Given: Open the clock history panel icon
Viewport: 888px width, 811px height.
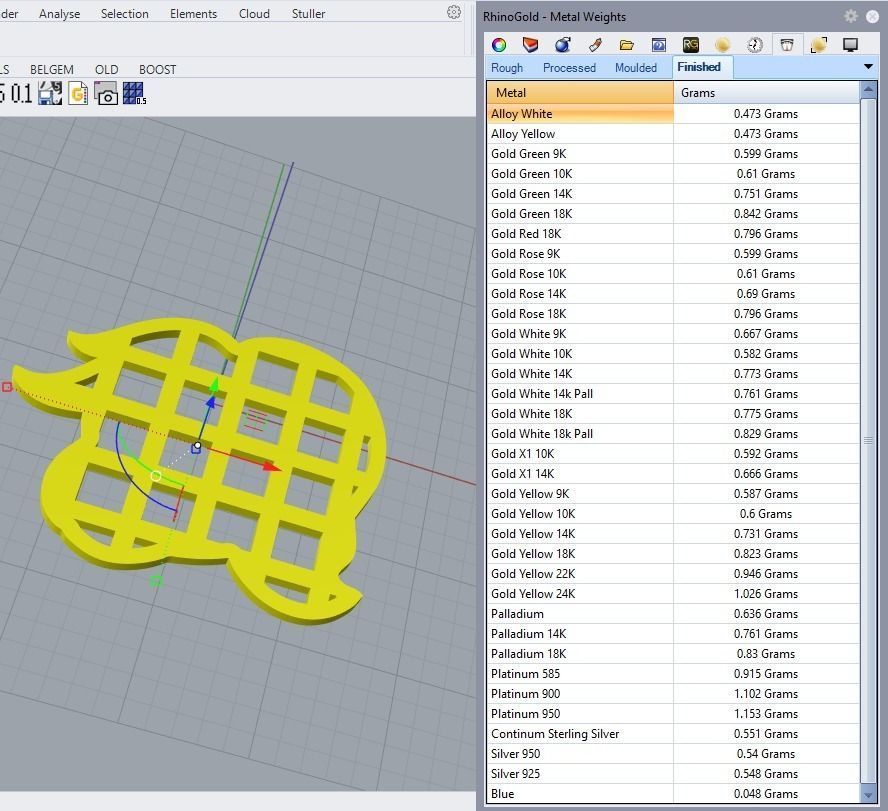Looking at the screenshot, I should coord(755,45).
